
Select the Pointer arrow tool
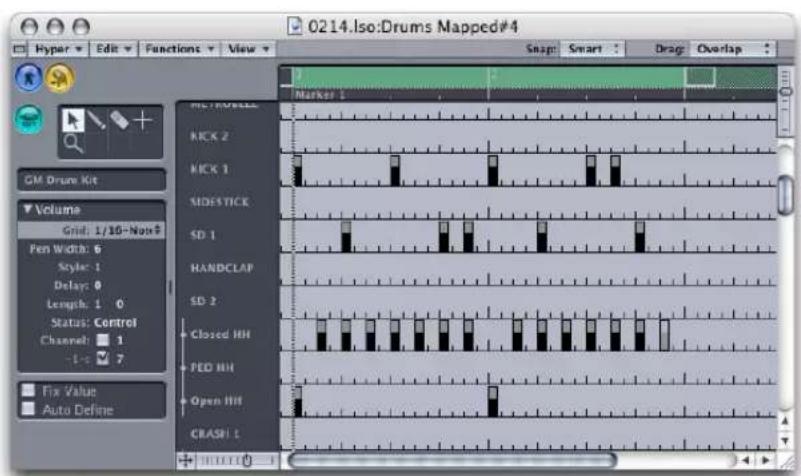coord(73,121)
